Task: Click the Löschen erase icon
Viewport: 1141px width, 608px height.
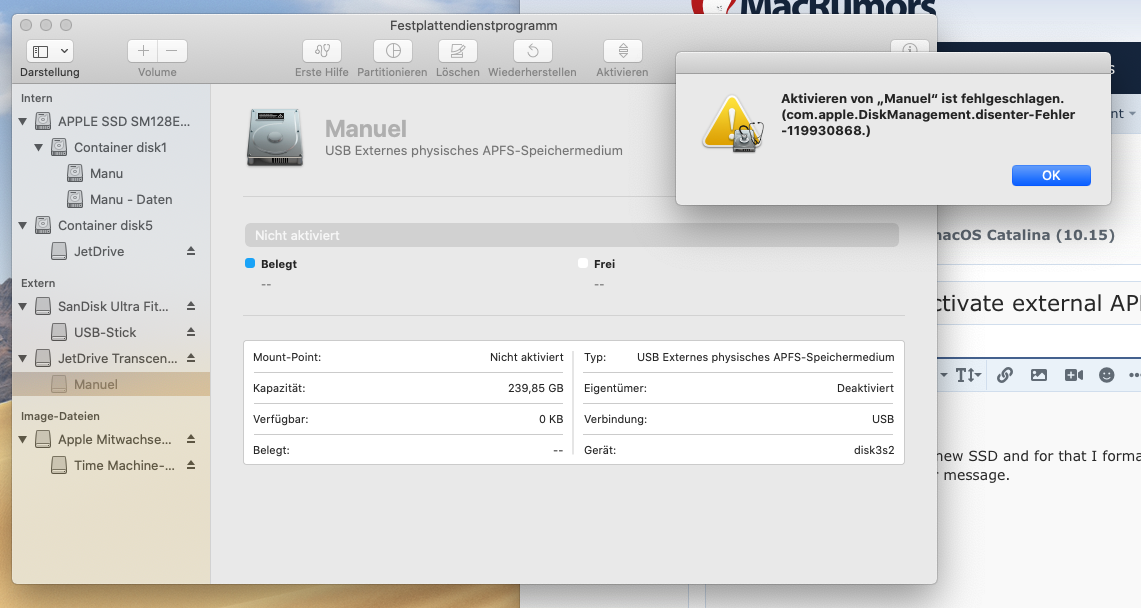Action: (x=458, y=51)
